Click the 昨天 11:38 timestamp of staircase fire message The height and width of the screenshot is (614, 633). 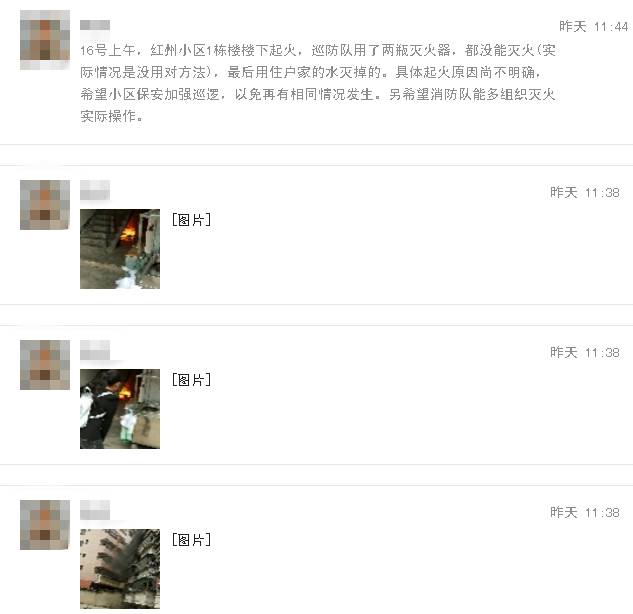coord(585,193)
